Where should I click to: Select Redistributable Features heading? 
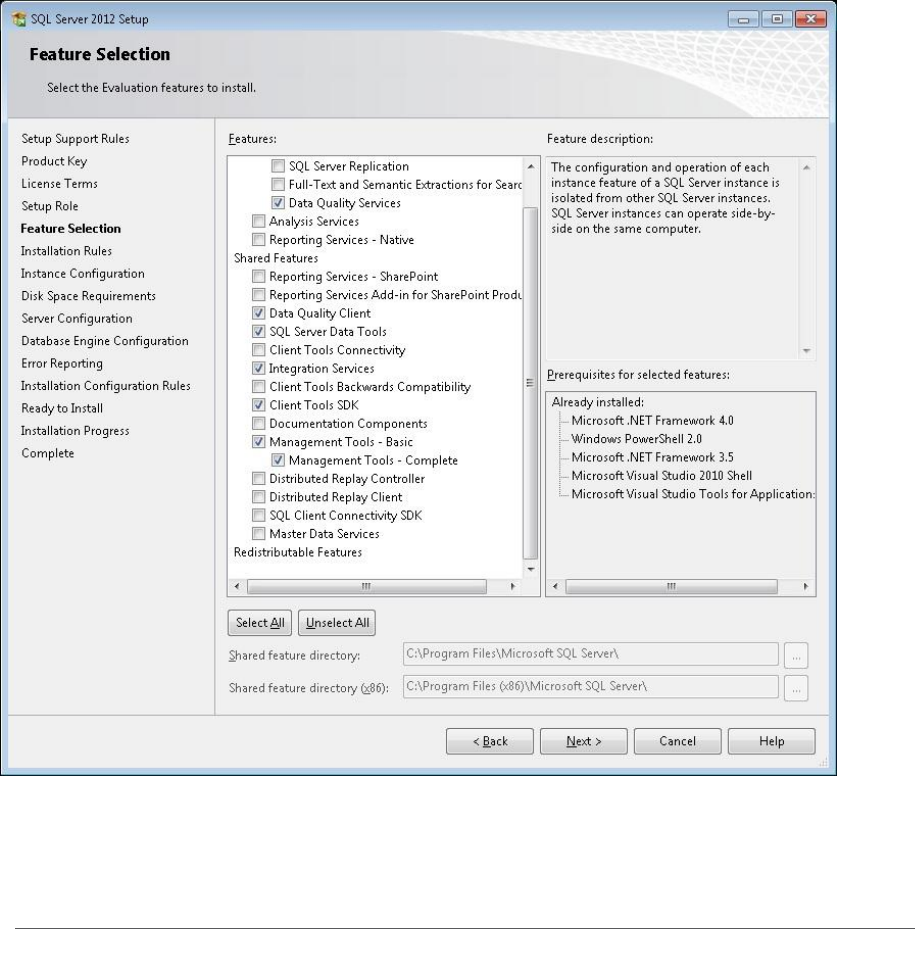point(298,552)
